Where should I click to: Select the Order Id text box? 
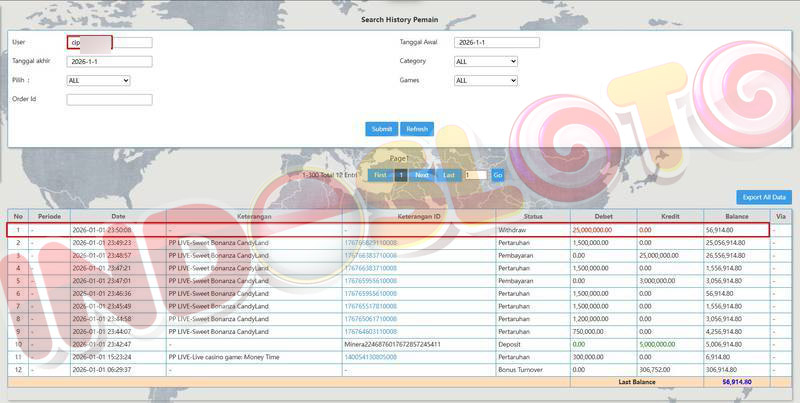(109, 99)
